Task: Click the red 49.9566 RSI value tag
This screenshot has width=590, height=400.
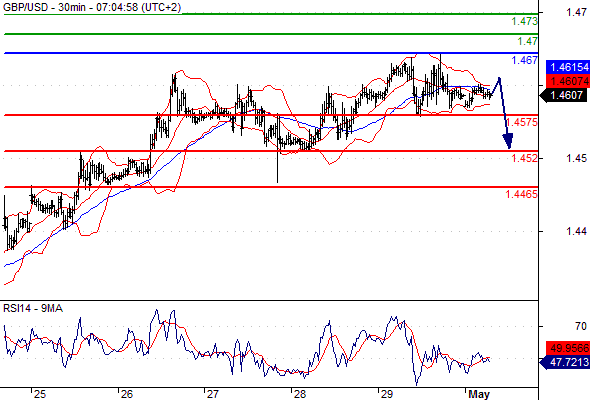Action: [x=567, y=348]
